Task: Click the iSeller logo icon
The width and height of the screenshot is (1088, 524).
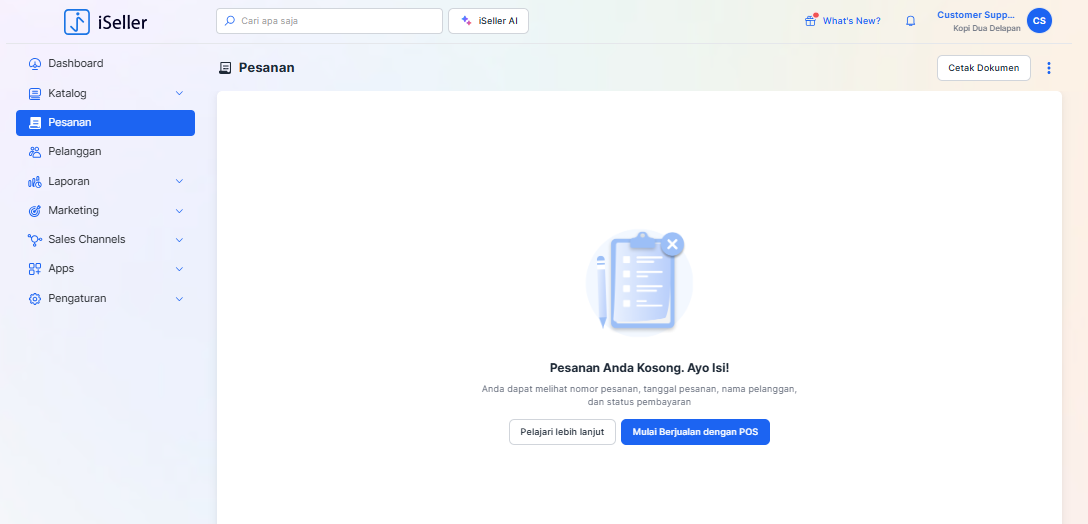Action: click(x=77, y=22)
